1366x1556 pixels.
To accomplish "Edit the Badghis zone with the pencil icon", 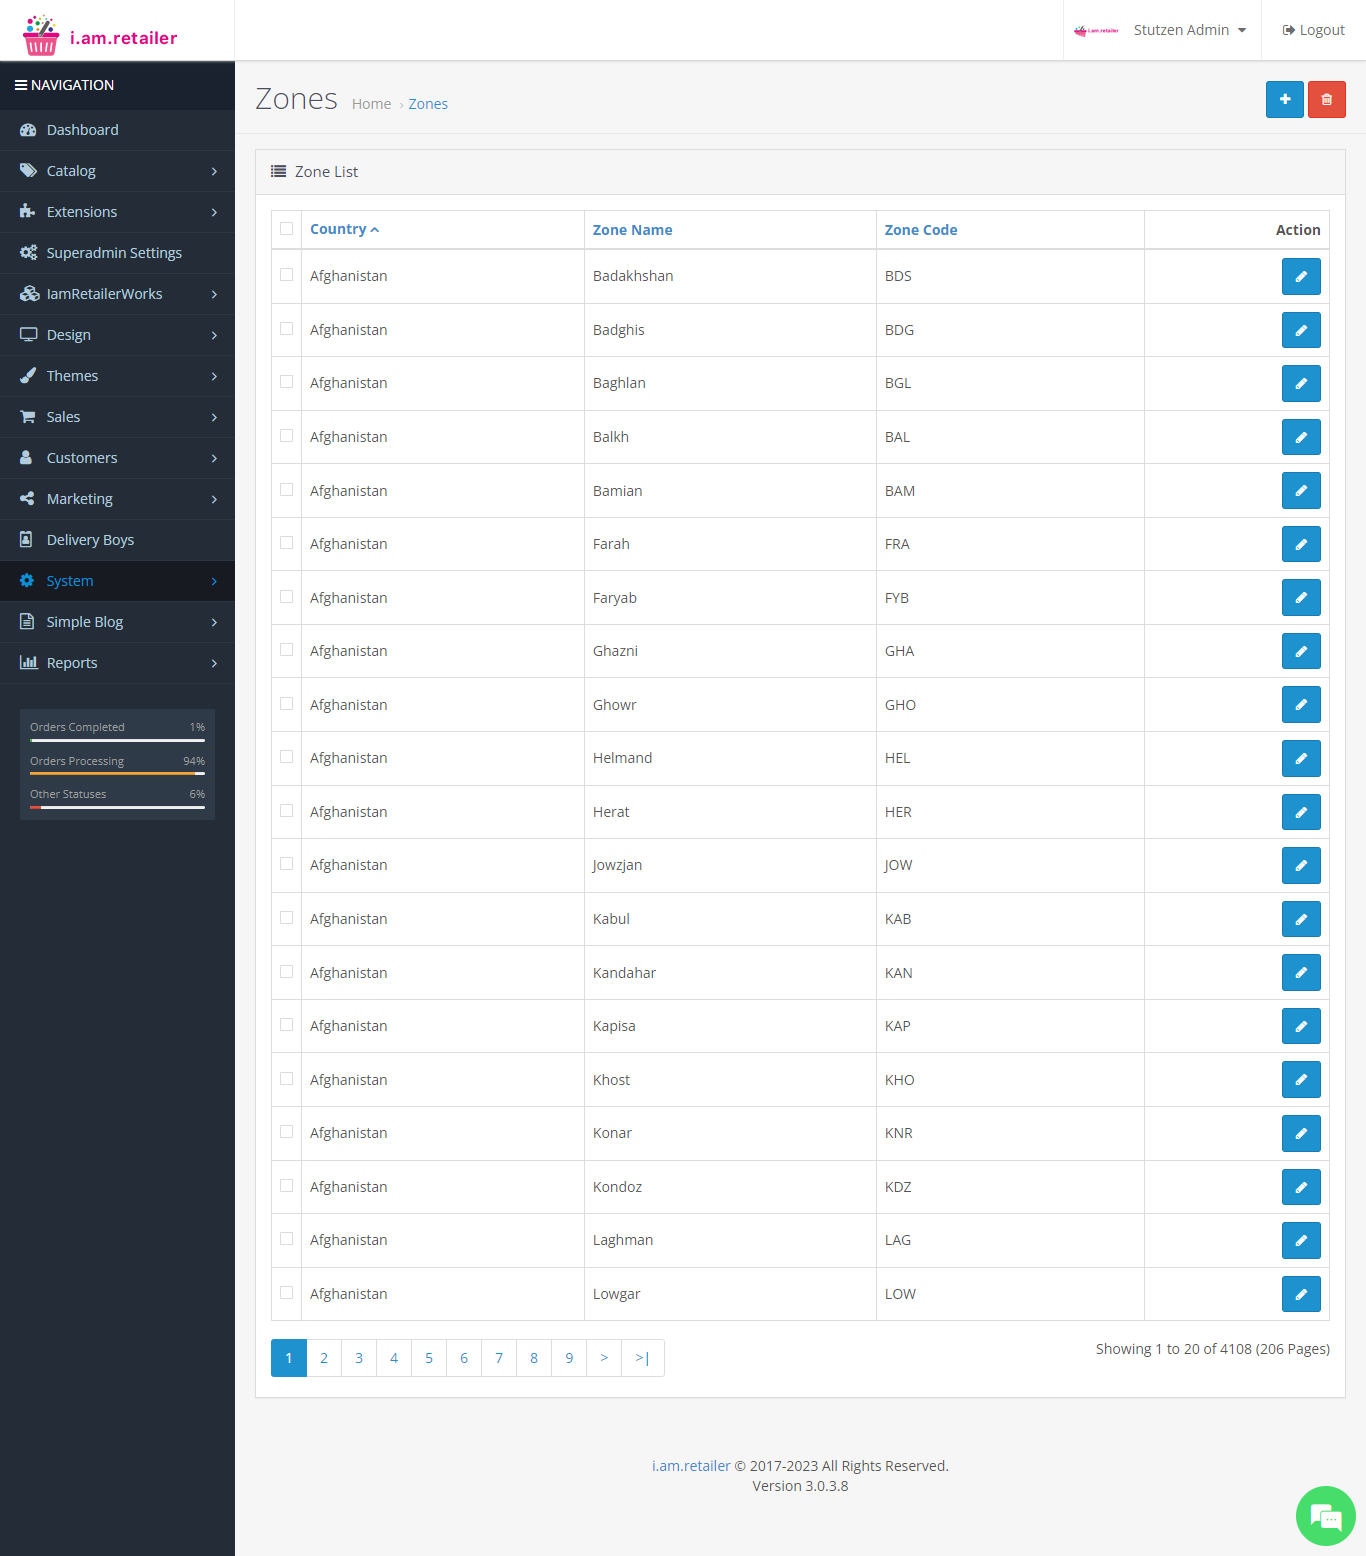I will 1301,330.
